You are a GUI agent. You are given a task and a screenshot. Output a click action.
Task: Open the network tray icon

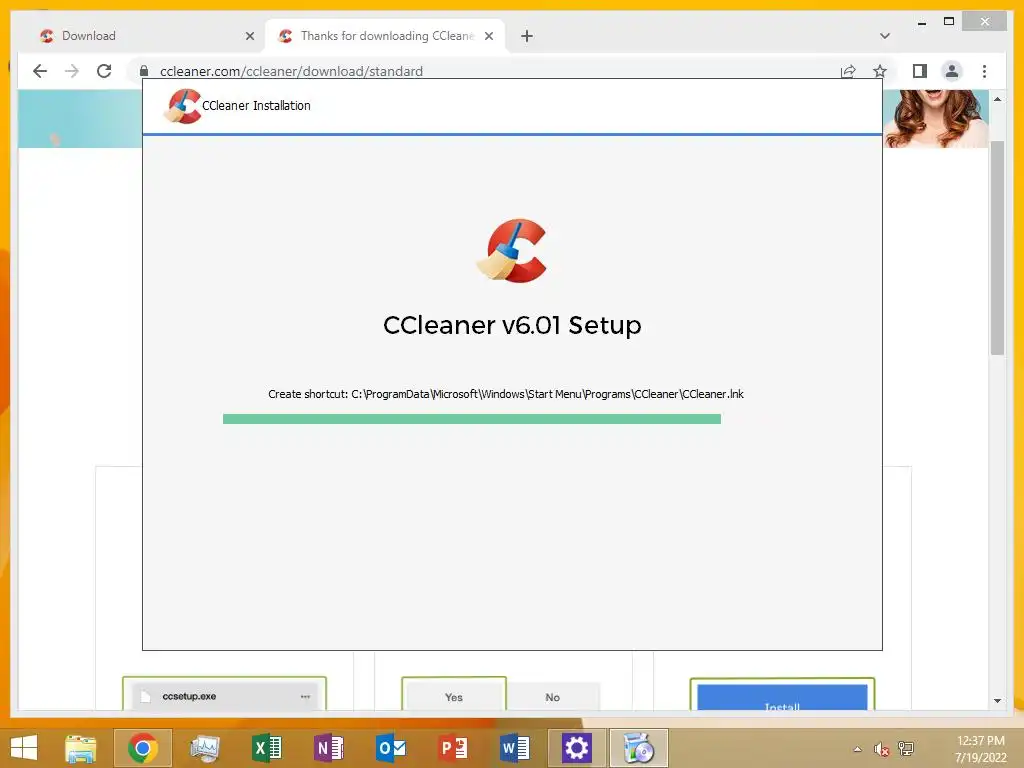click(906, 749)
